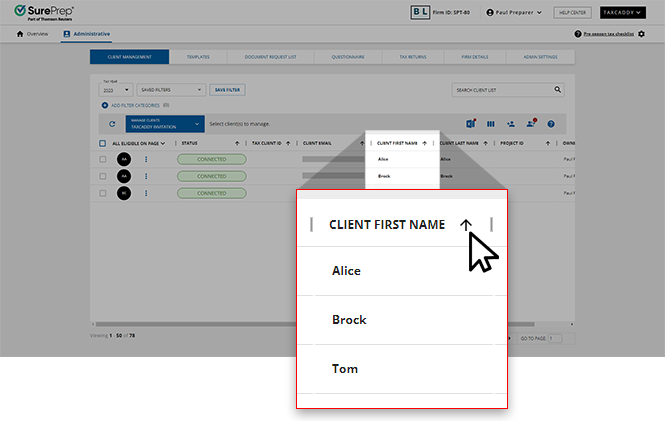Image resolution: width=665 pixels, height=421 pixels.
Task: Open the Saved Filters dropdown
Action: pos(171,90)
